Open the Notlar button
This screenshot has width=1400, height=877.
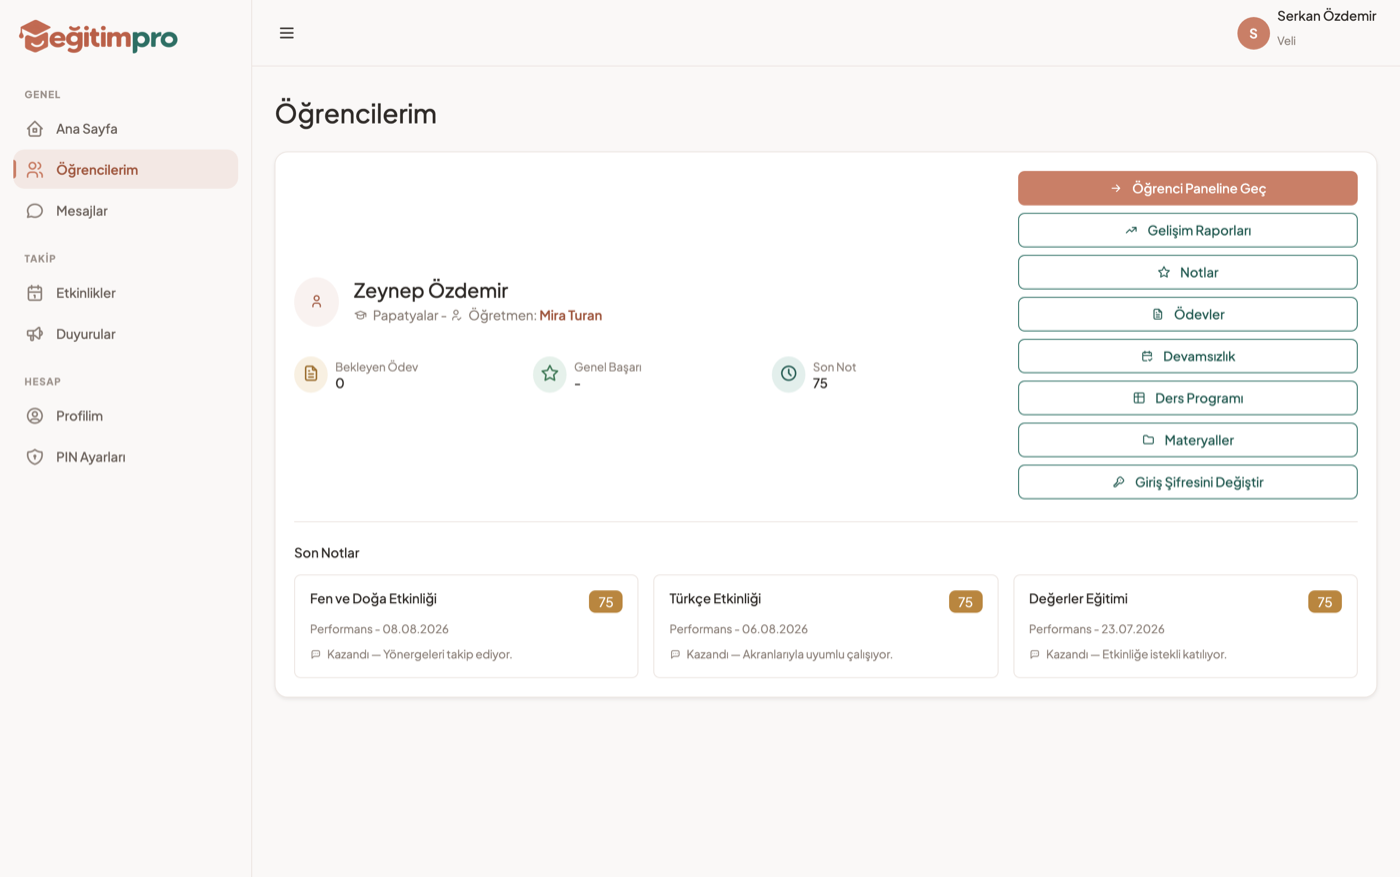point(1188,272)
